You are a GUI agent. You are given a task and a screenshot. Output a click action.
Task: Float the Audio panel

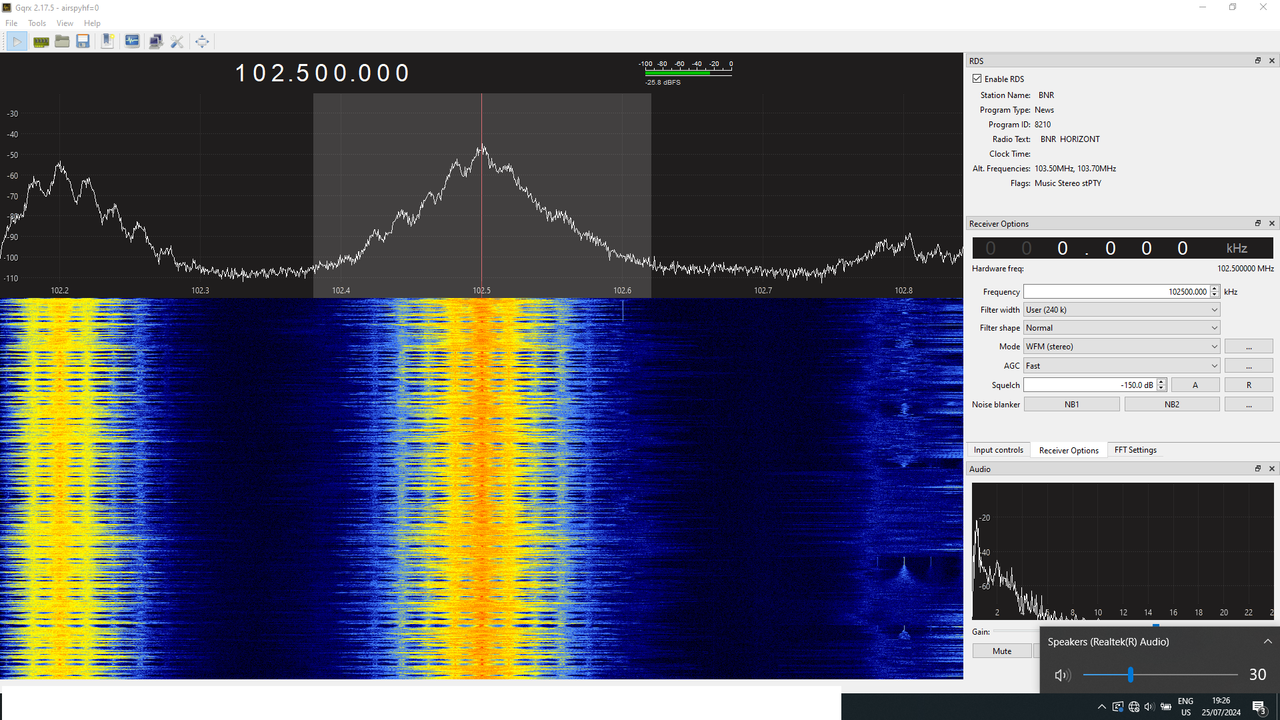tap(1258, 469)
